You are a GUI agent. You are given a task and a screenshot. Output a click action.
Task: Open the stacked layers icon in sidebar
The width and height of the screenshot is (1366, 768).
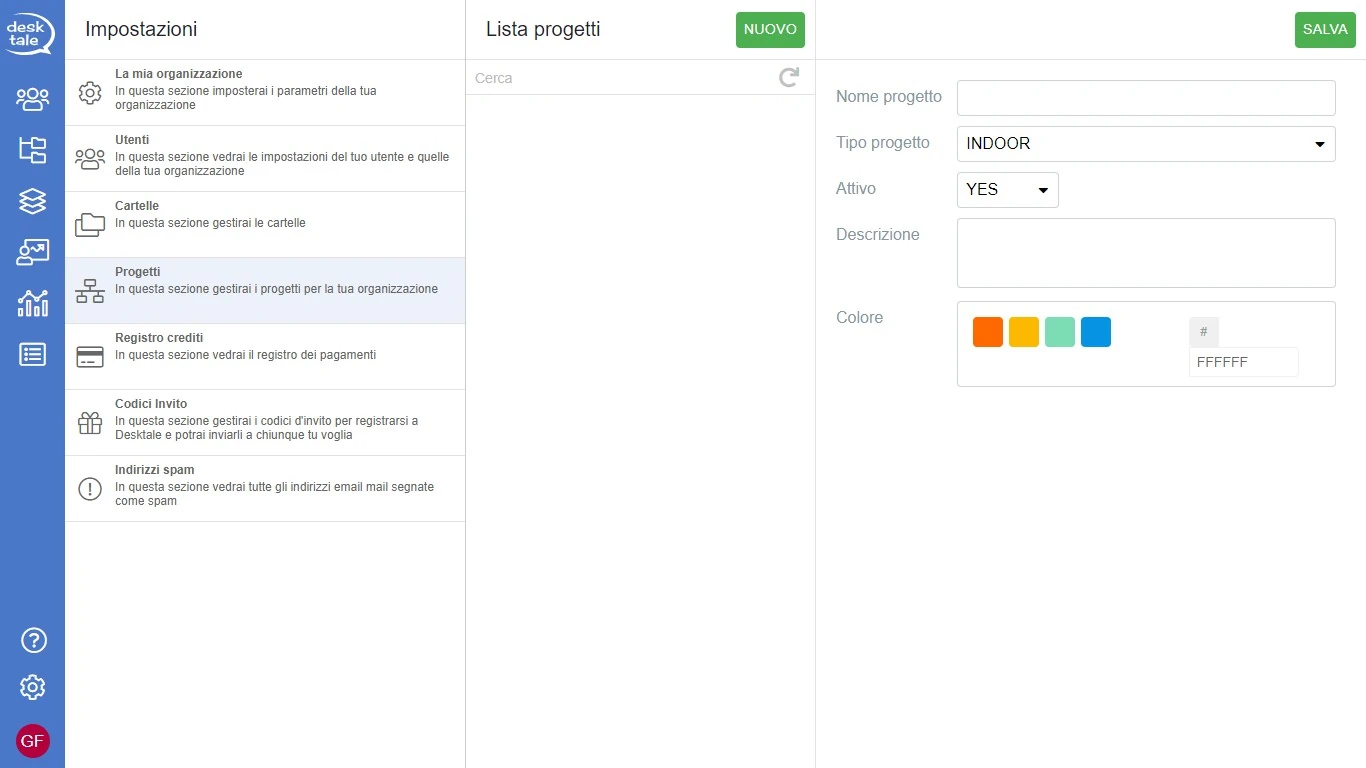[32, 201]
